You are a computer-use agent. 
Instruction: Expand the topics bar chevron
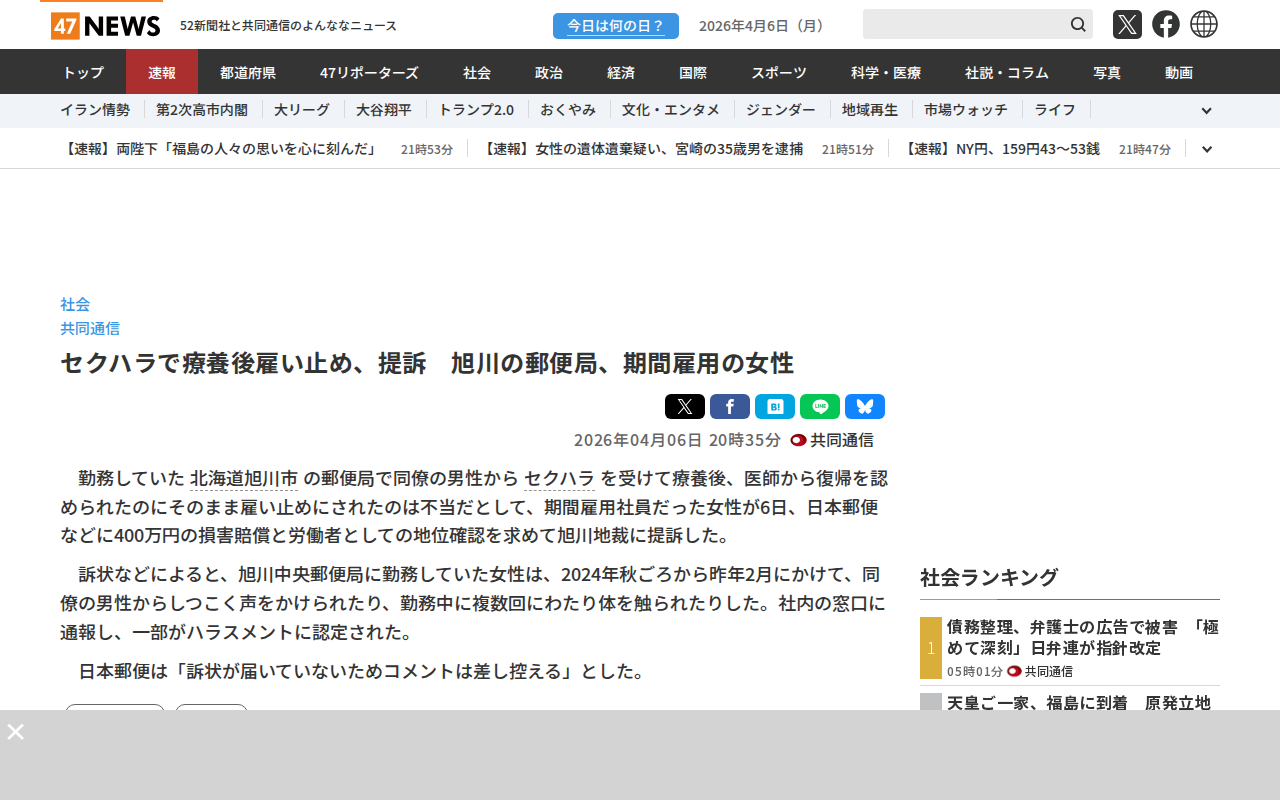[x=1207, y=111]
